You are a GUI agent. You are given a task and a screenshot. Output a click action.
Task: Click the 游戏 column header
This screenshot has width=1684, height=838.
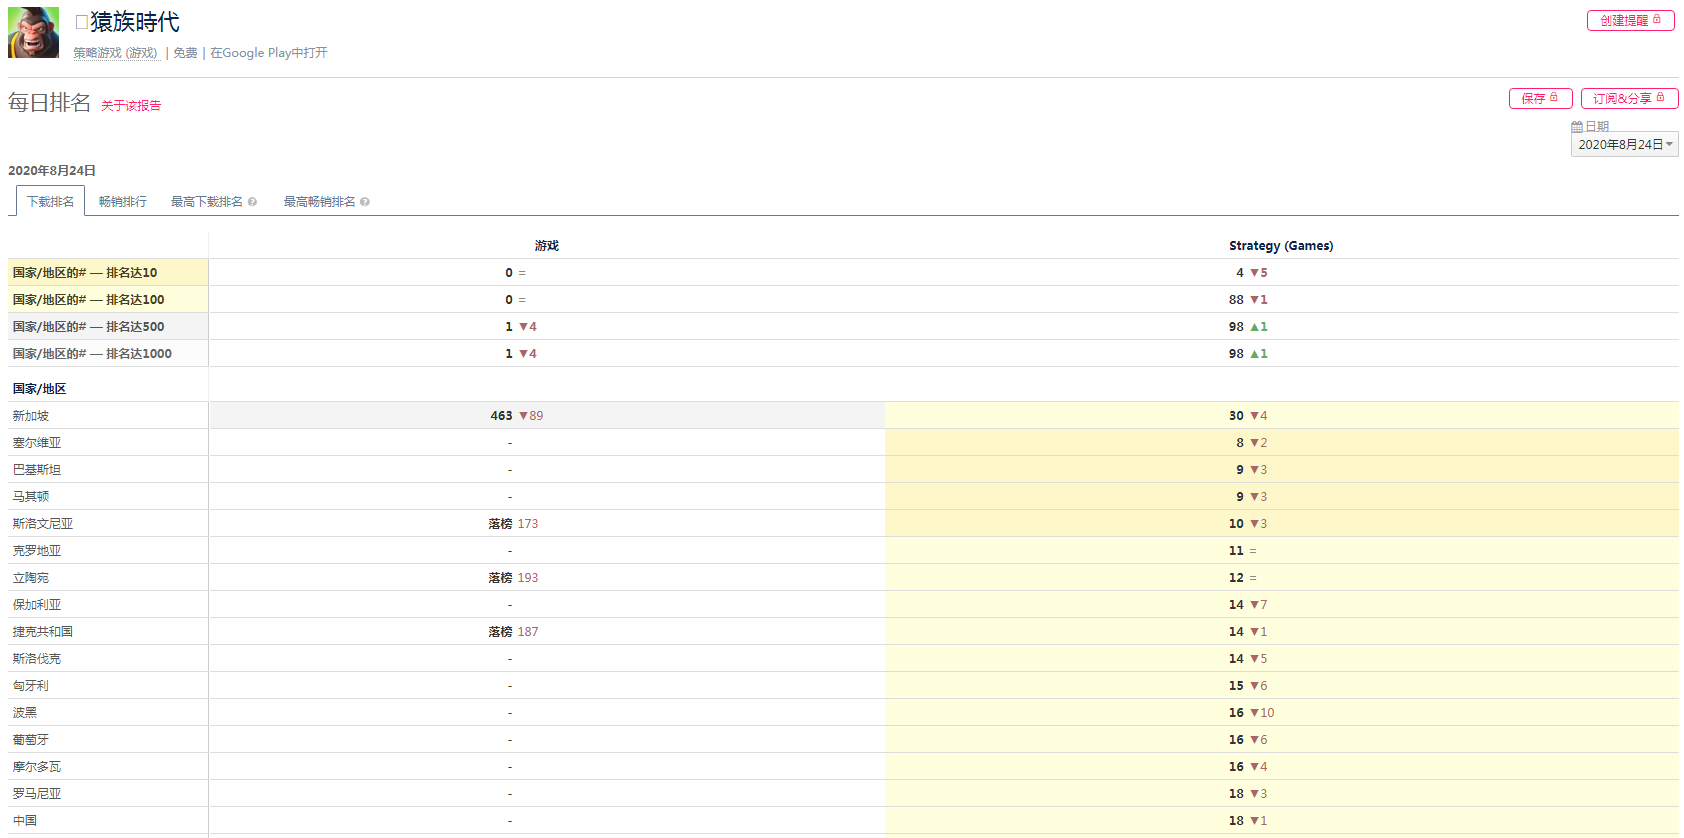[546, 246]
